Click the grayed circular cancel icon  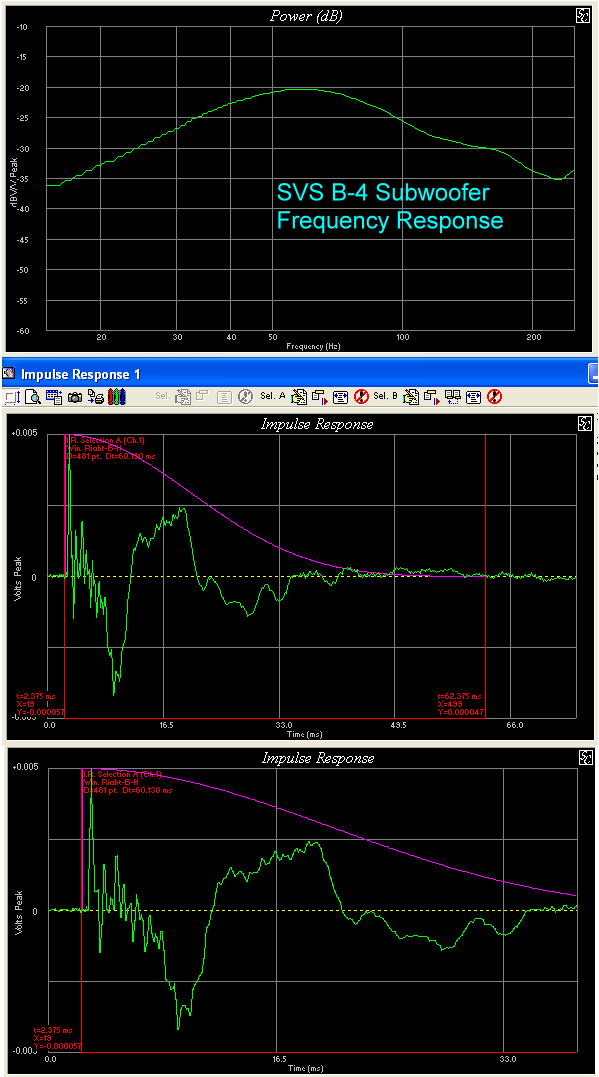(x=245, y=397)
